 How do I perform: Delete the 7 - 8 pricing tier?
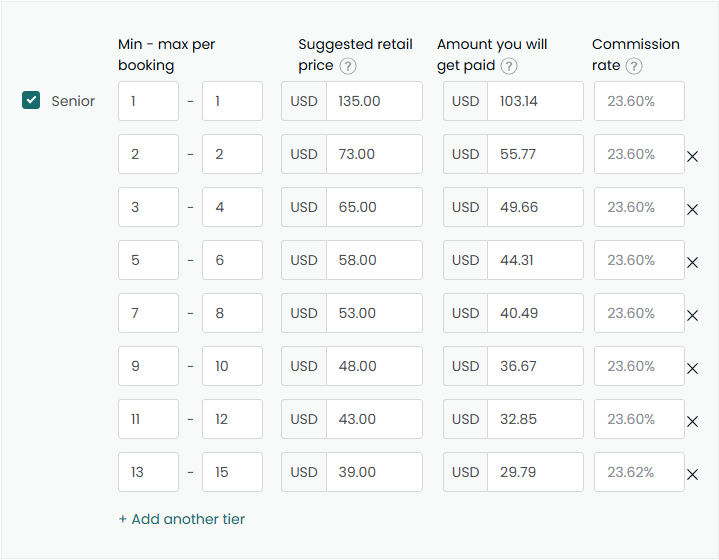click(692, 315)
